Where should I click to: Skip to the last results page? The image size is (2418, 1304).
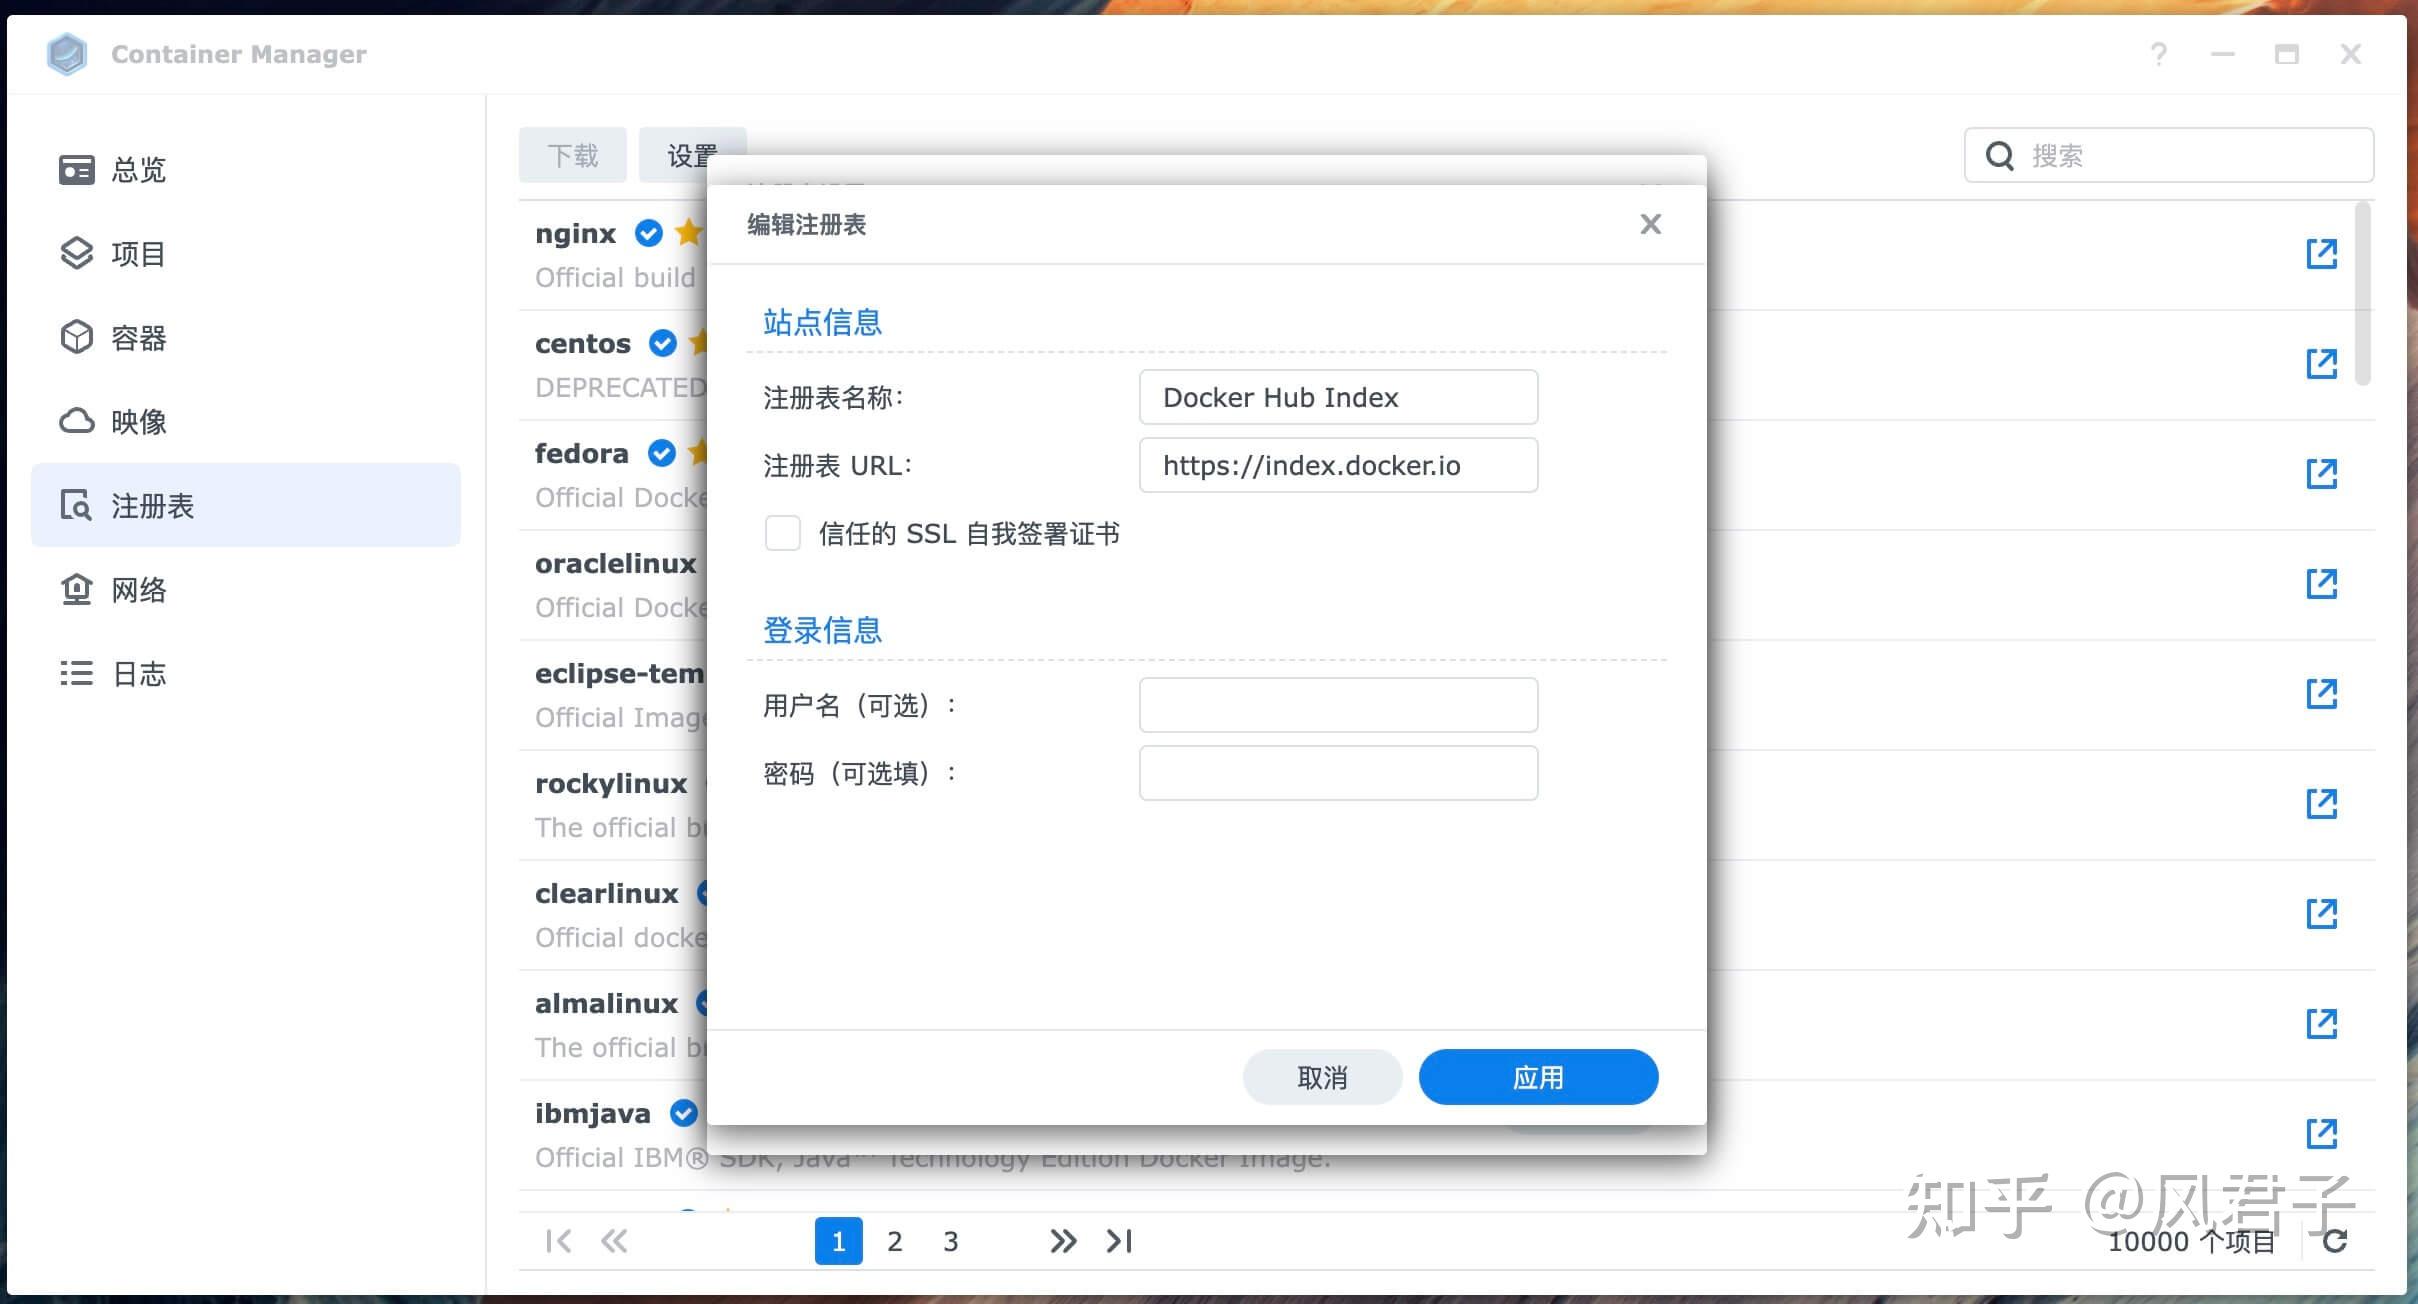(1119, 1240)
